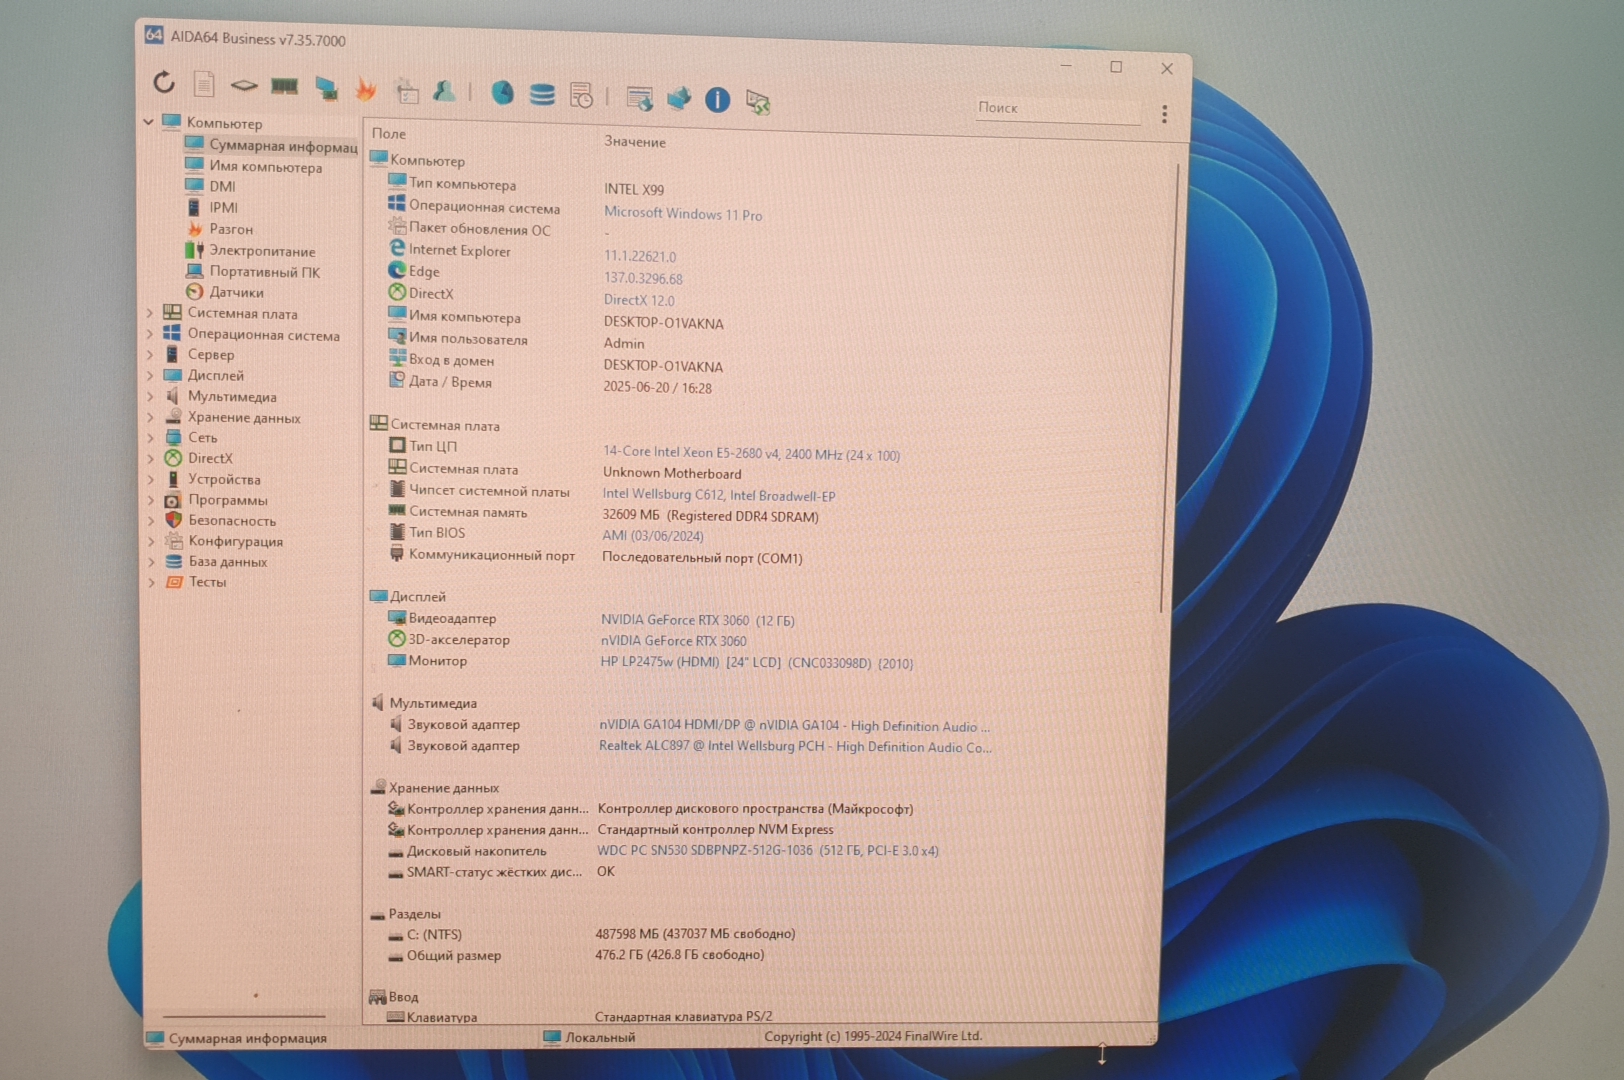Open Intel Wellsburg C612 chipset link
This screenshot has width=1624, height=1080.
pyautogui.click(x=718, y=495)
